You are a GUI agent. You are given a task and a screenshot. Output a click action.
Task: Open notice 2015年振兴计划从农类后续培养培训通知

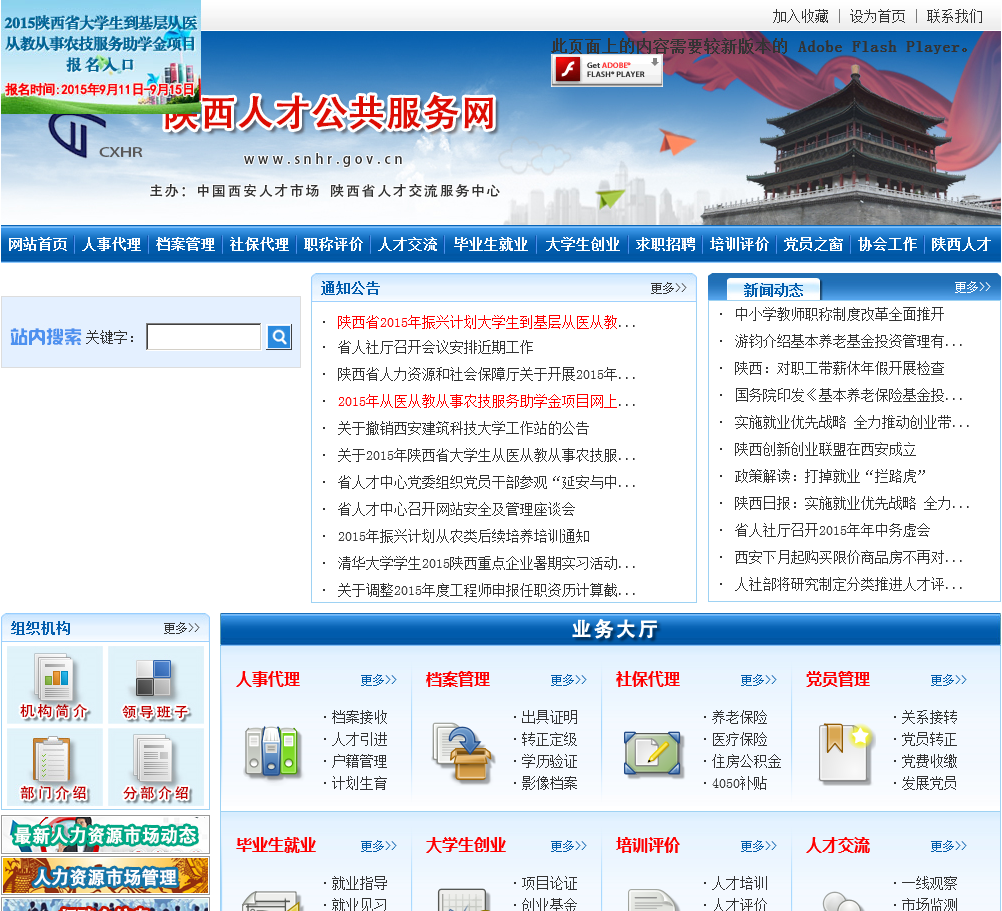coord(463,537)
